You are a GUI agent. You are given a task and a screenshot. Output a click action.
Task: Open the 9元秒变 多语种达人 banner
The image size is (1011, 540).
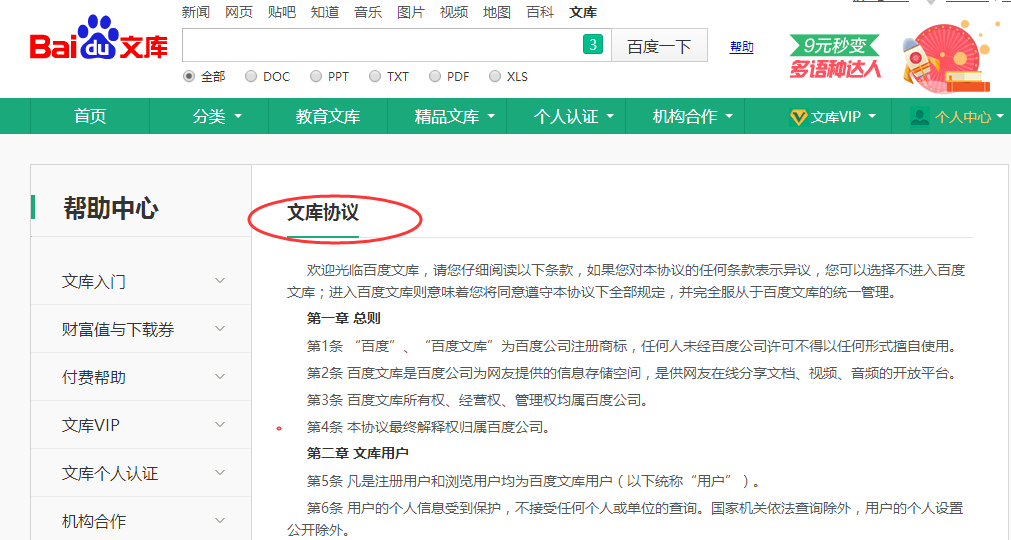point(835,57)
